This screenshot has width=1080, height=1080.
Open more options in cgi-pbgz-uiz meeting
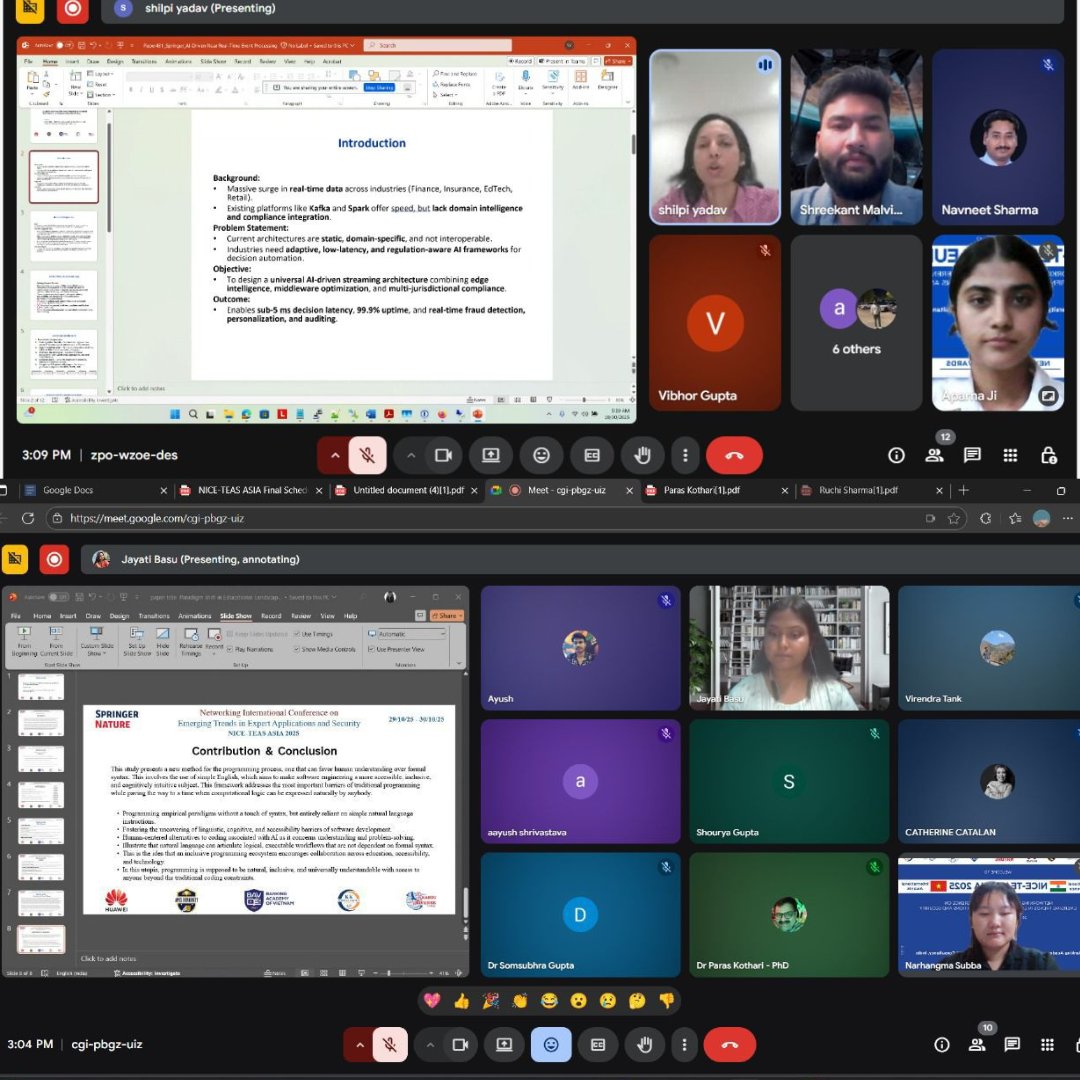(684, 1045)
